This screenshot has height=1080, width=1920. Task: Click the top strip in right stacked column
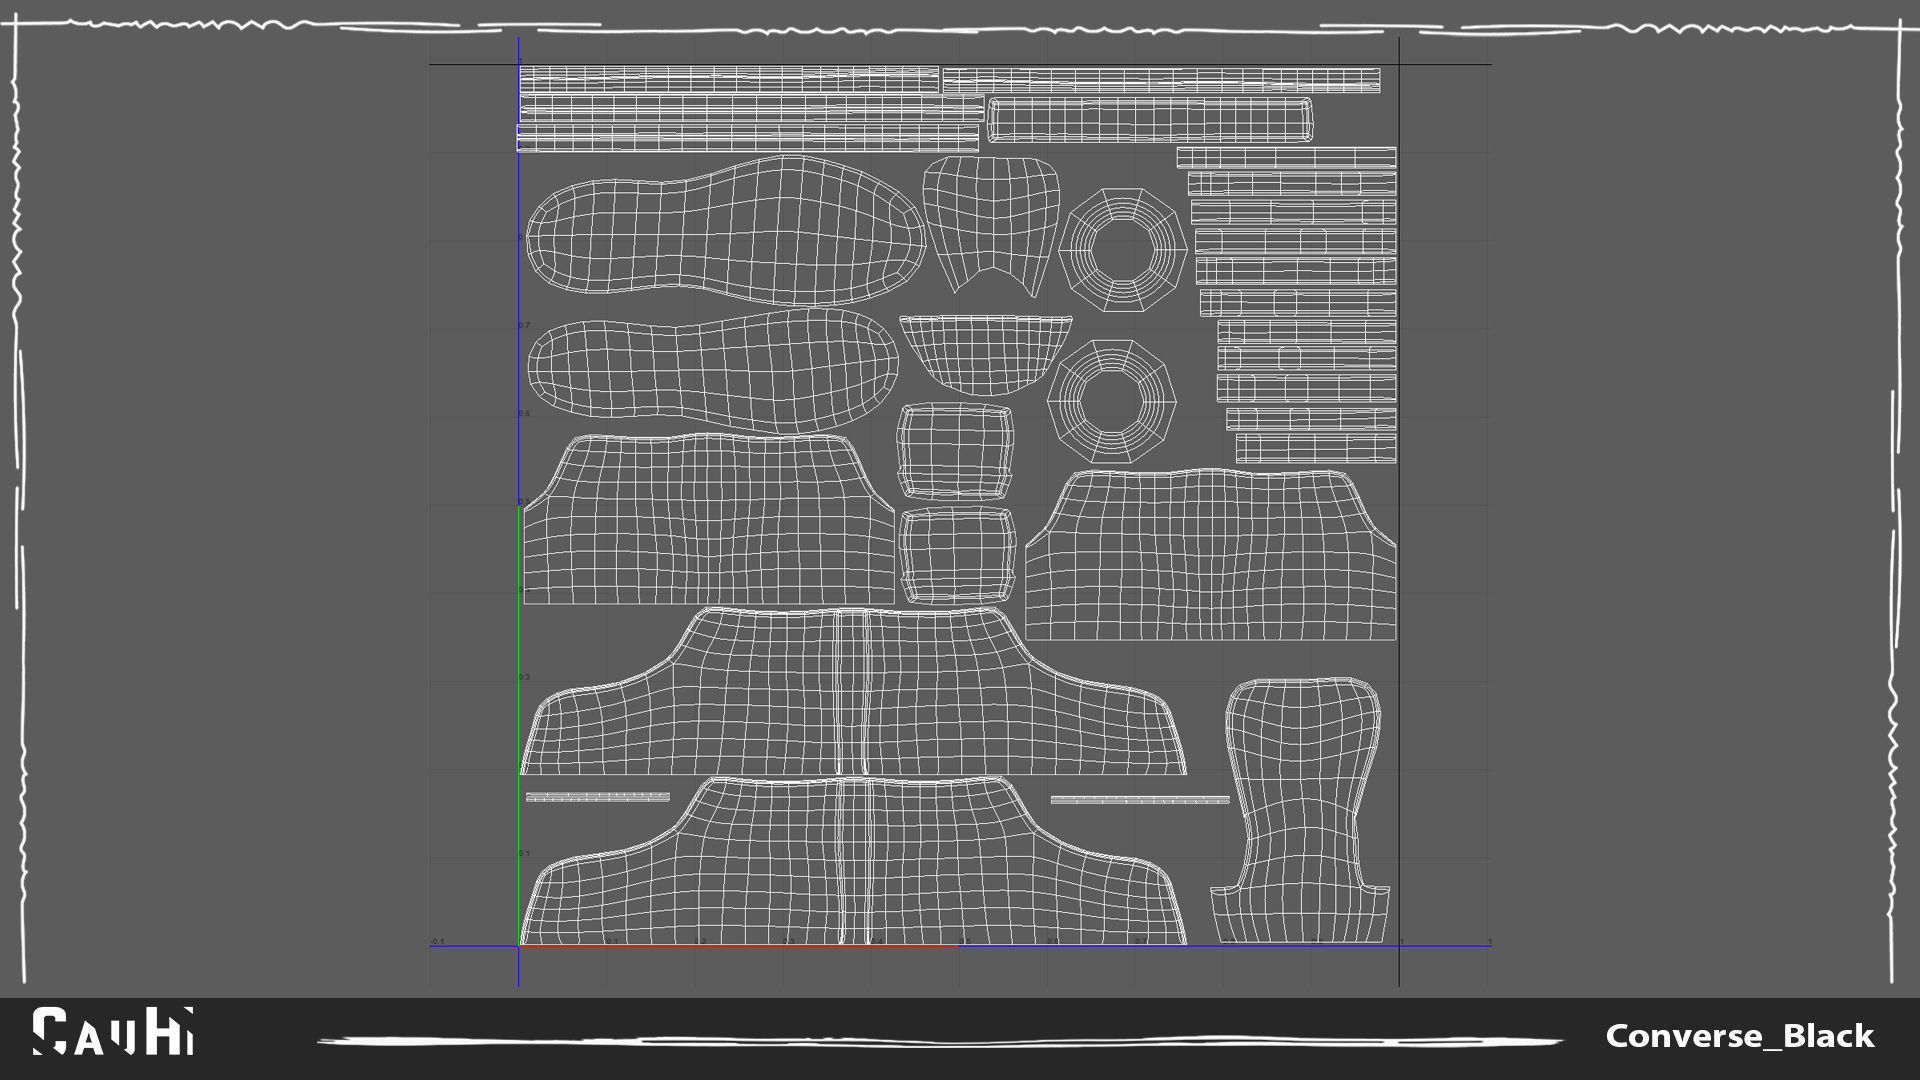click(1286, 157)
